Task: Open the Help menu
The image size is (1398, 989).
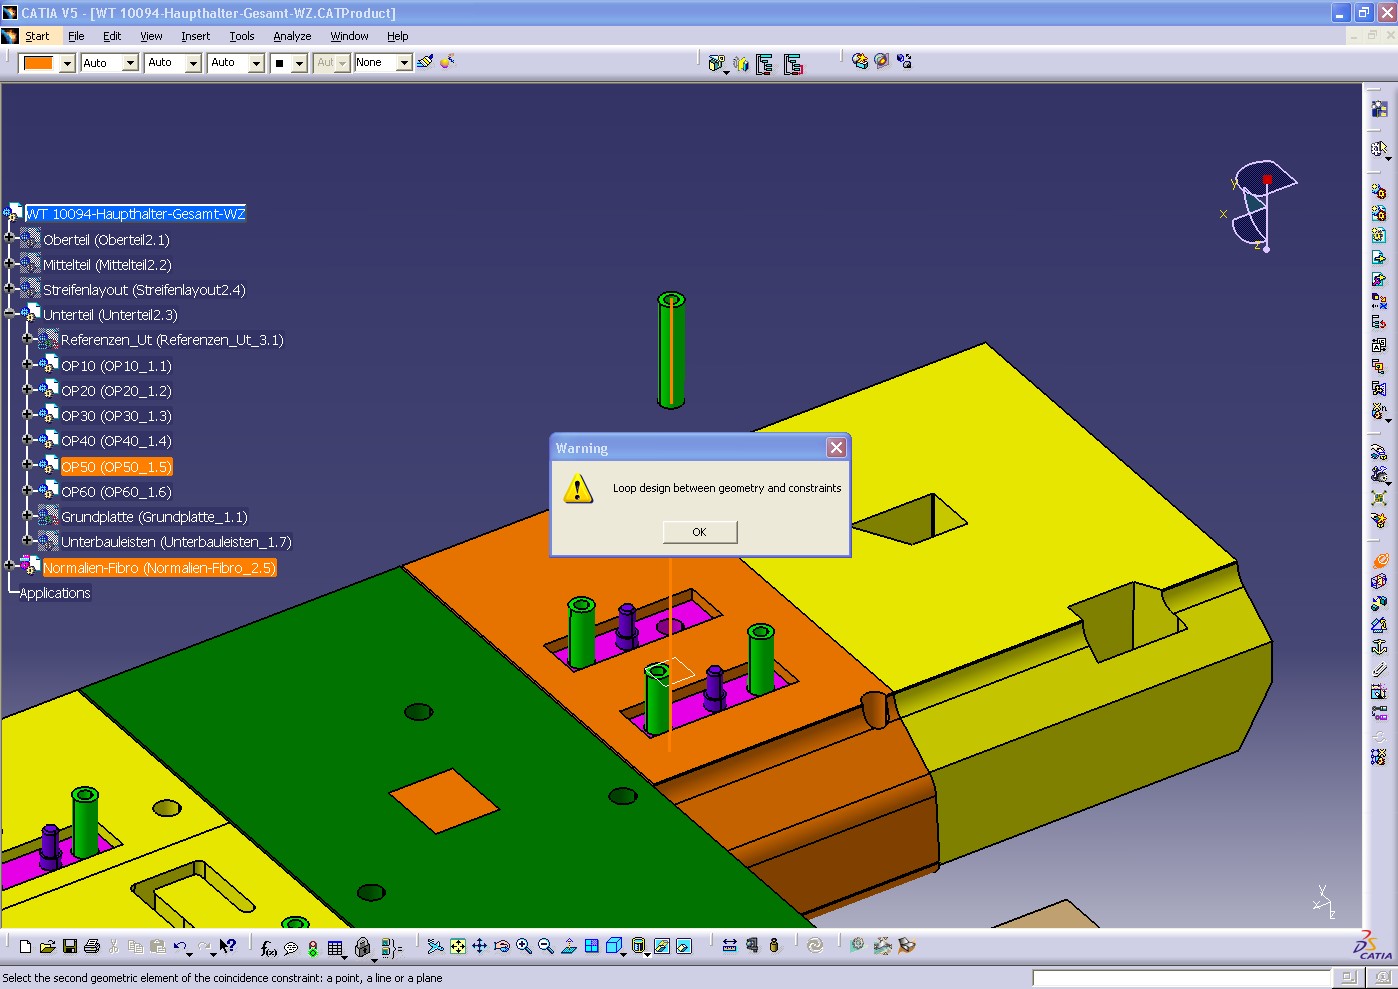Action: (x=398, y=36)
